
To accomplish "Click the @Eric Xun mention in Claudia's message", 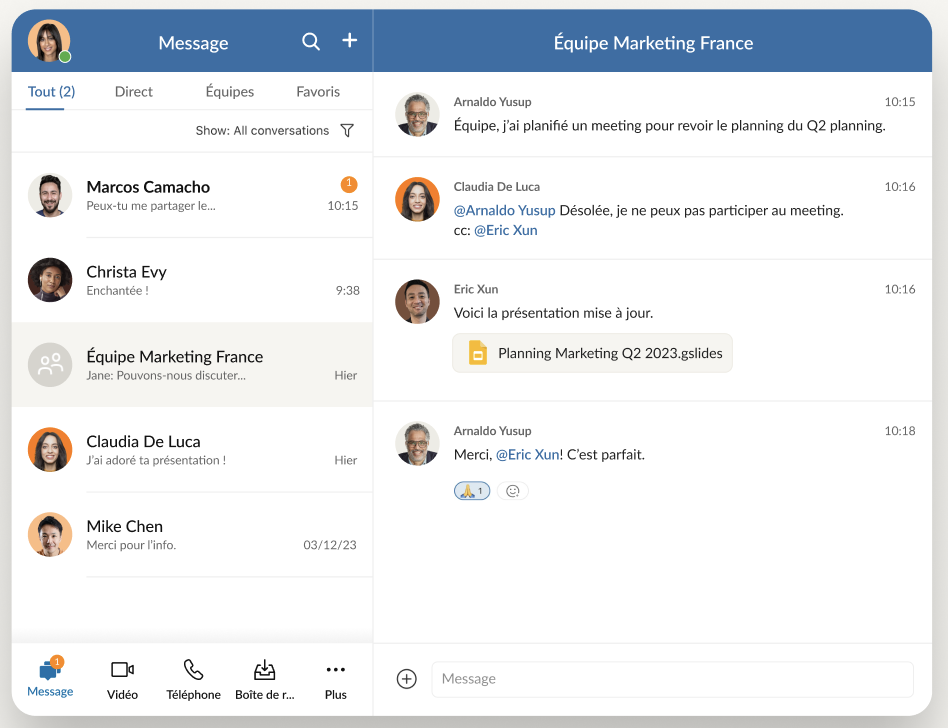I will coord(505,230).
